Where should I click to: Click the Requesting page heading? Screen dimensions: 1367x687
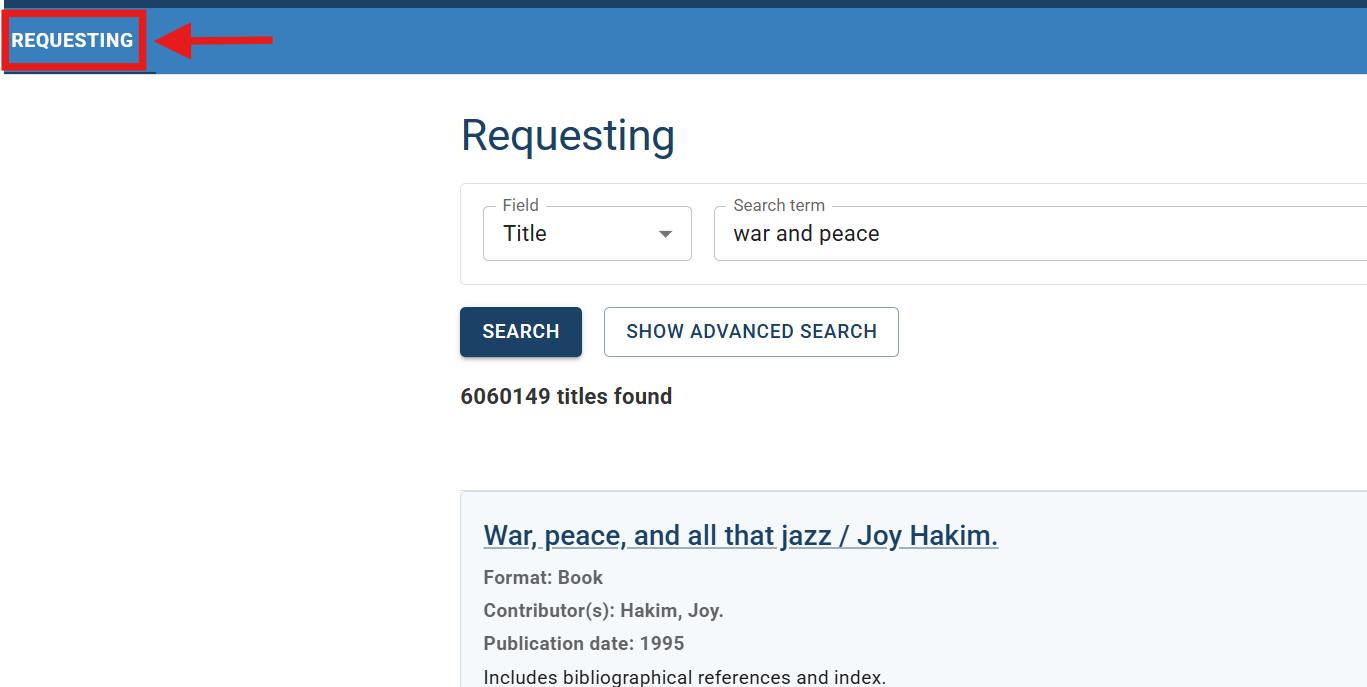click(x=567, y=135)
